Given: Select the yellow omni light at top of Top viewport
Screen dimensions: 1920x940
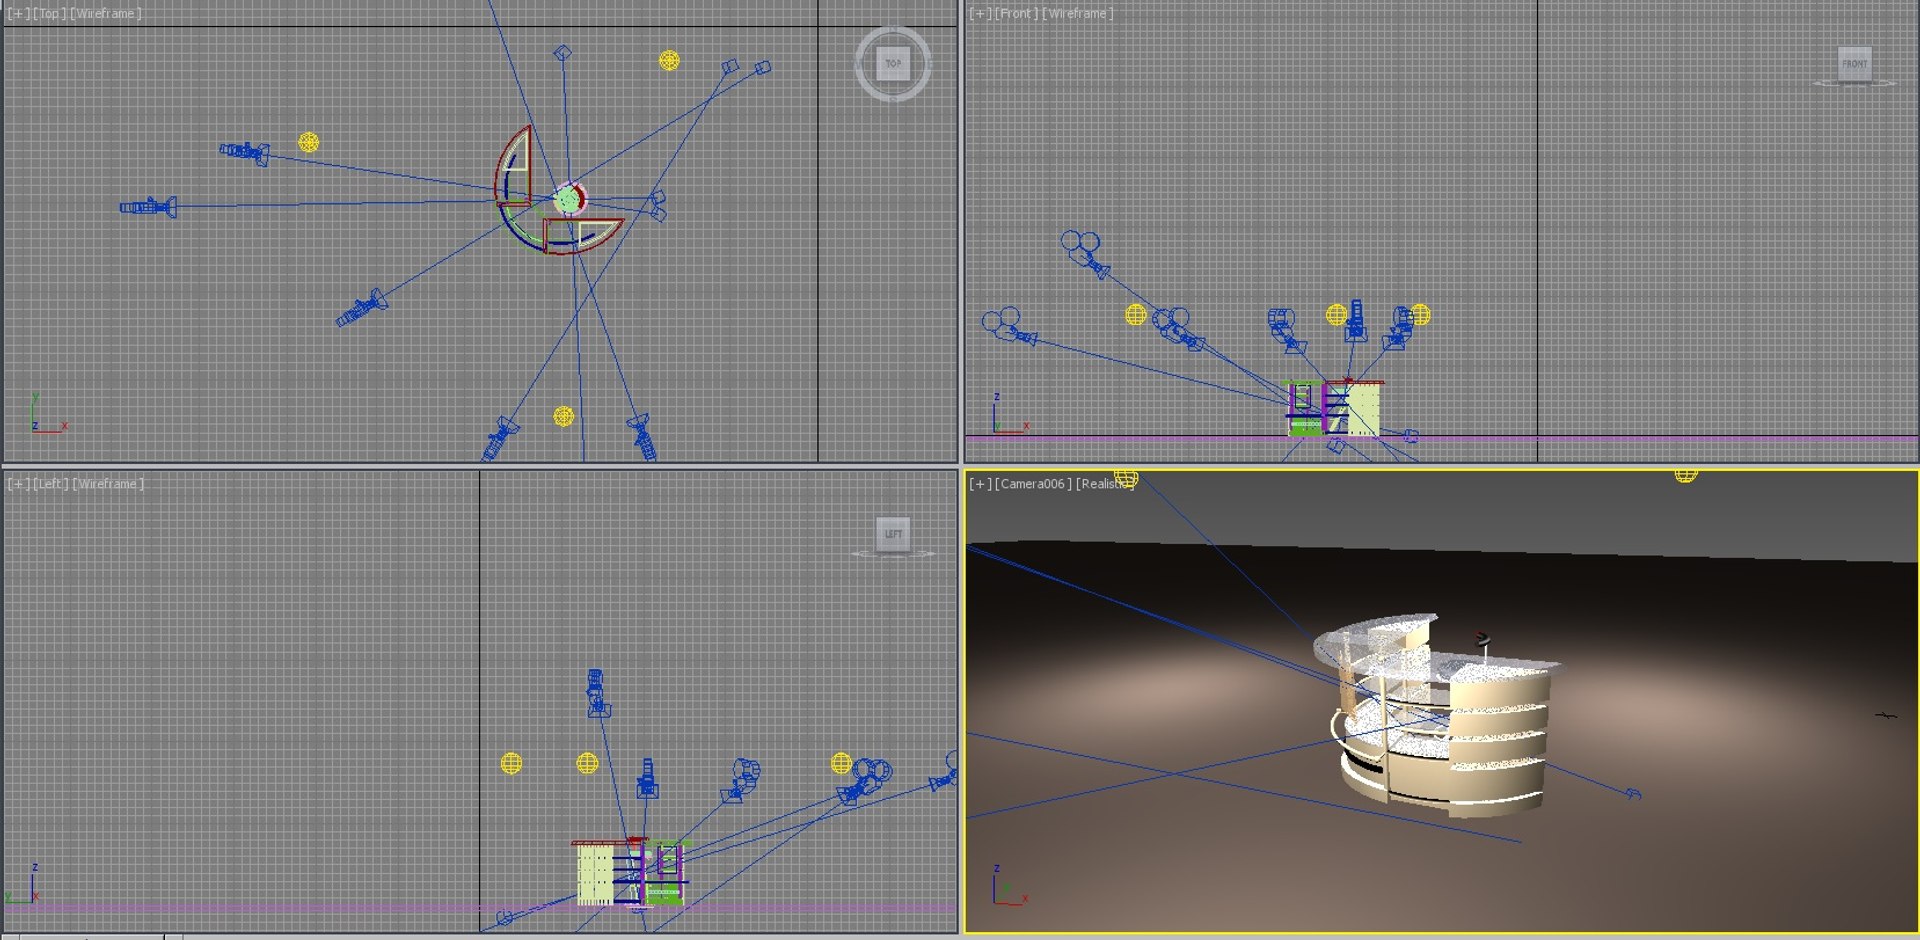Looking at the screenshot, I should click(669, 61).
